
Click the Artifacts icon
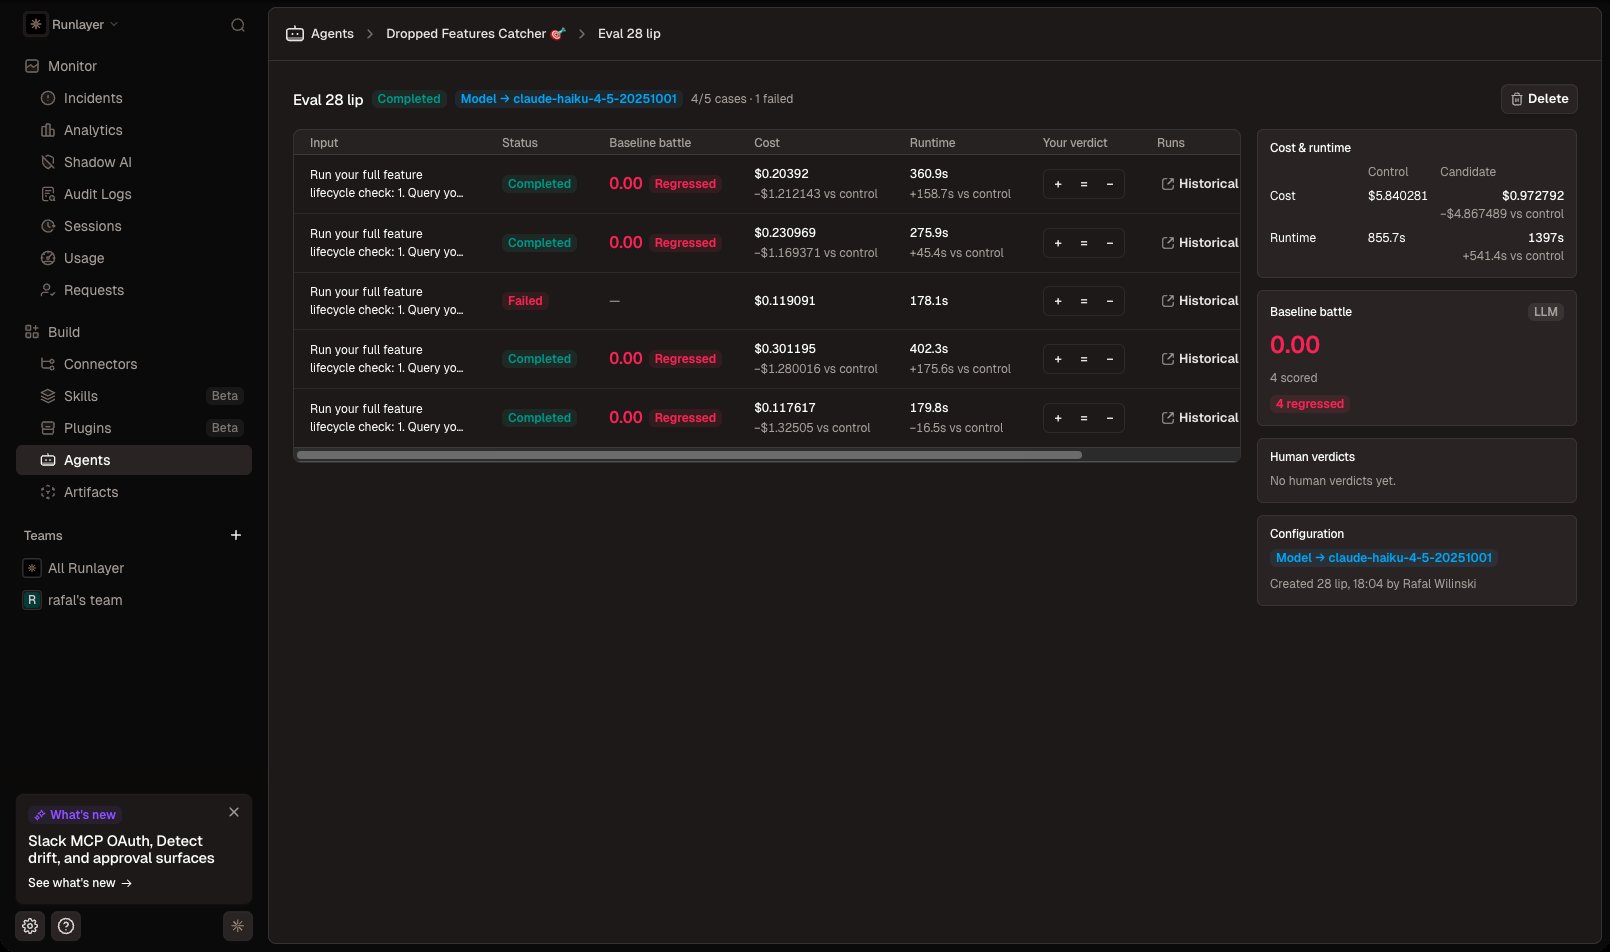click(x=47, y=492)
